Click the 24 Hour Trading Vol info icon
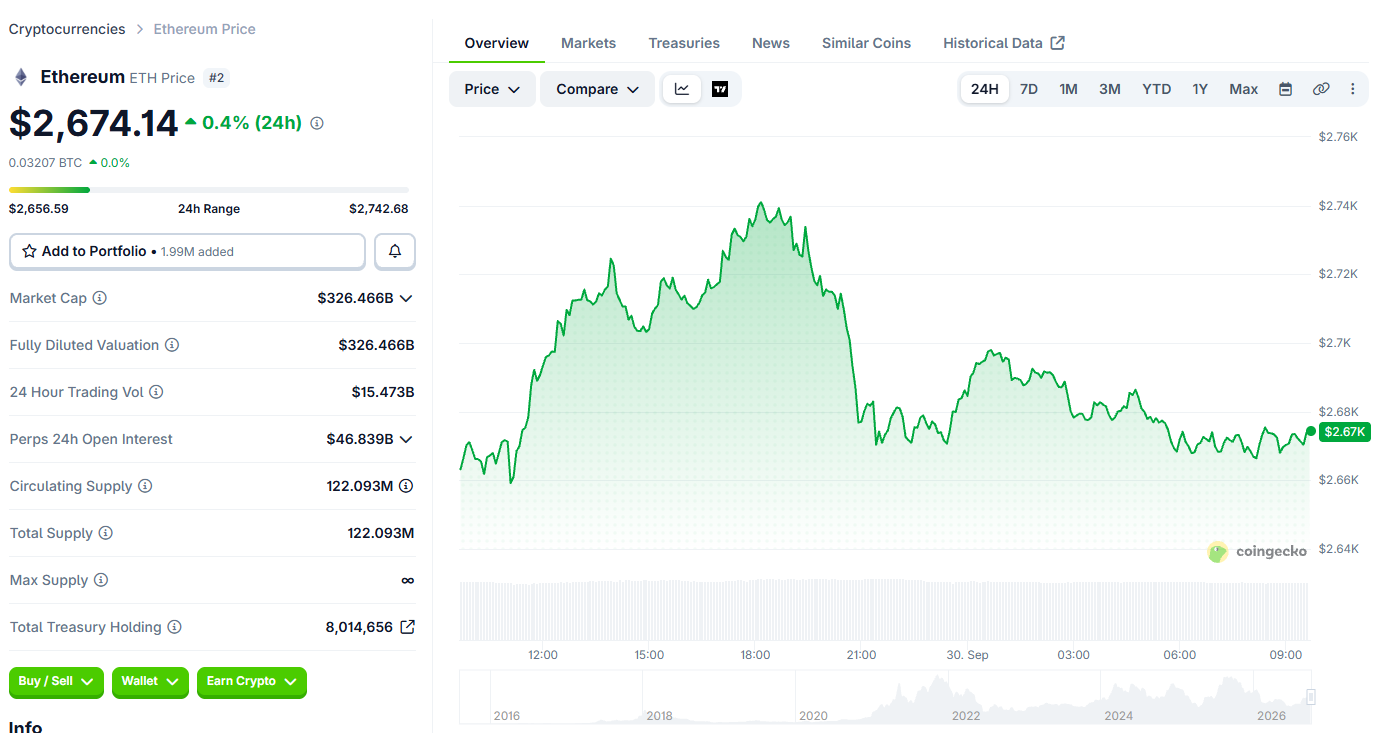This screenshot has width=1377, height=733. tap(156, 392)
